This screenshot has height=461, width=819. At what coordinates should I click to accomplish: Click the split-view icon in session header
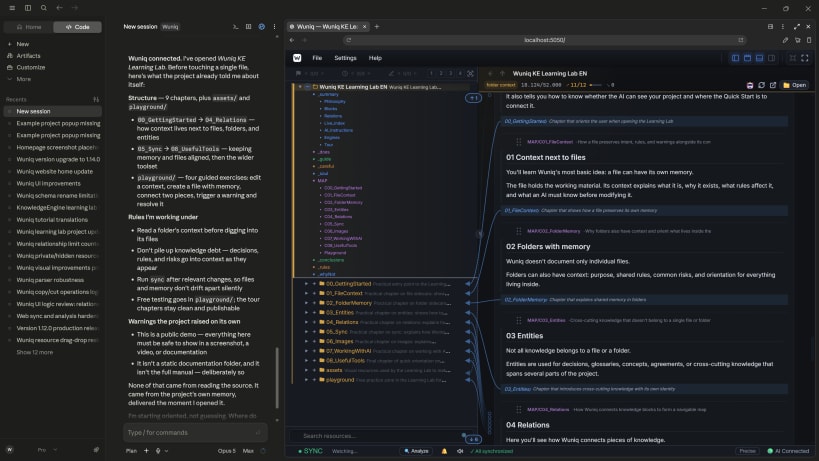(249, 27)
